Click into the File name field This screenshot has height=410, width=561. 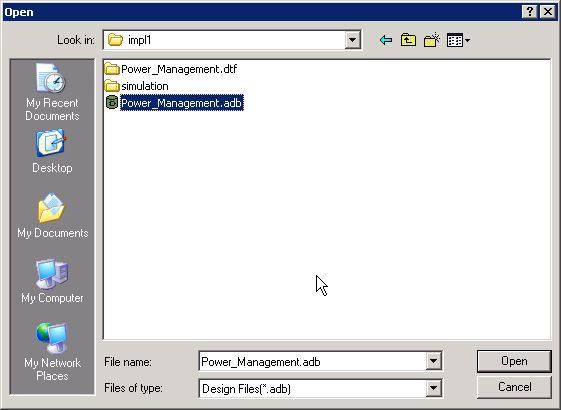[x=313, y=361]
